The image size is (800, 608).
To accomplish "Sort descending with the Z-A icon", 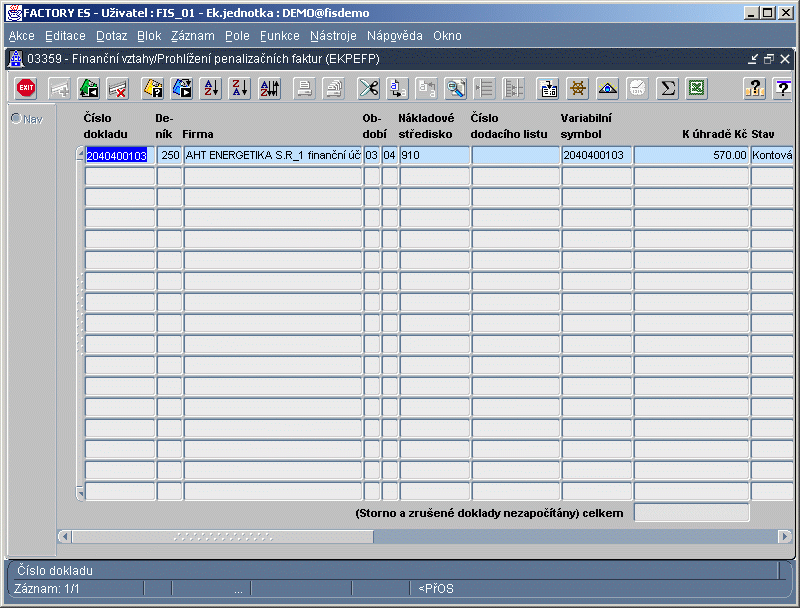I will 240,88.
